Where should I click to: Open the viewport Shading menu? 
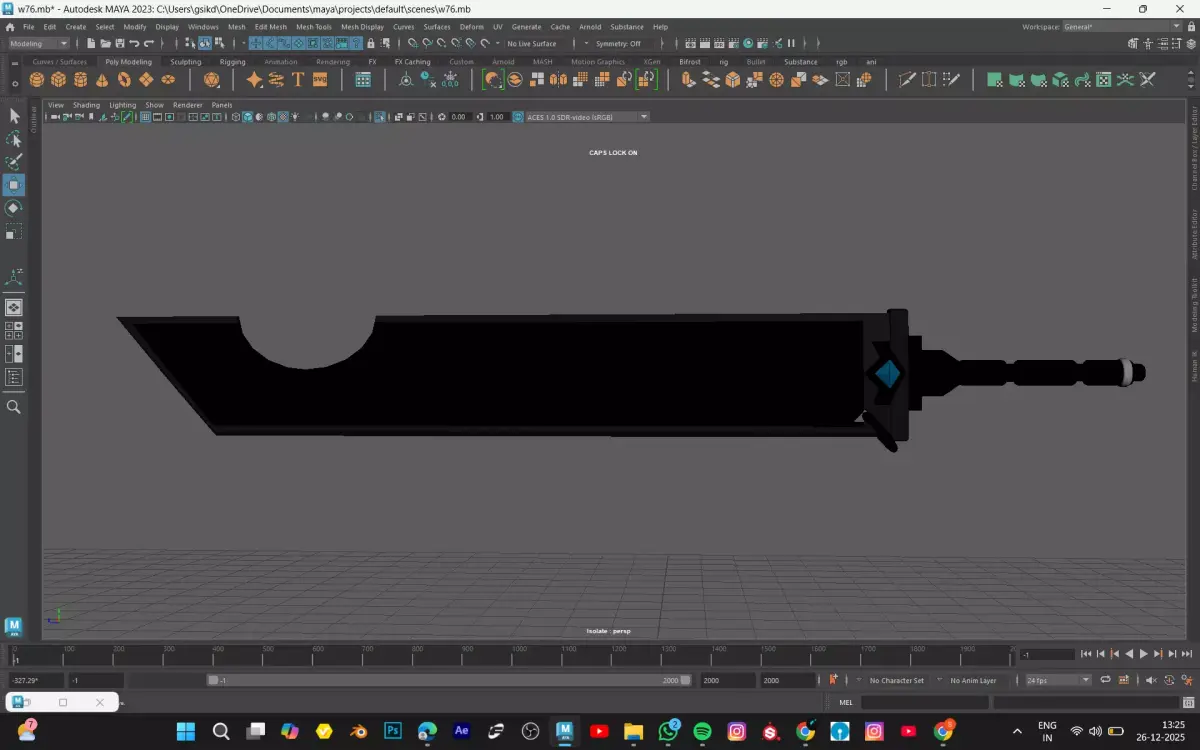(86, 105)
